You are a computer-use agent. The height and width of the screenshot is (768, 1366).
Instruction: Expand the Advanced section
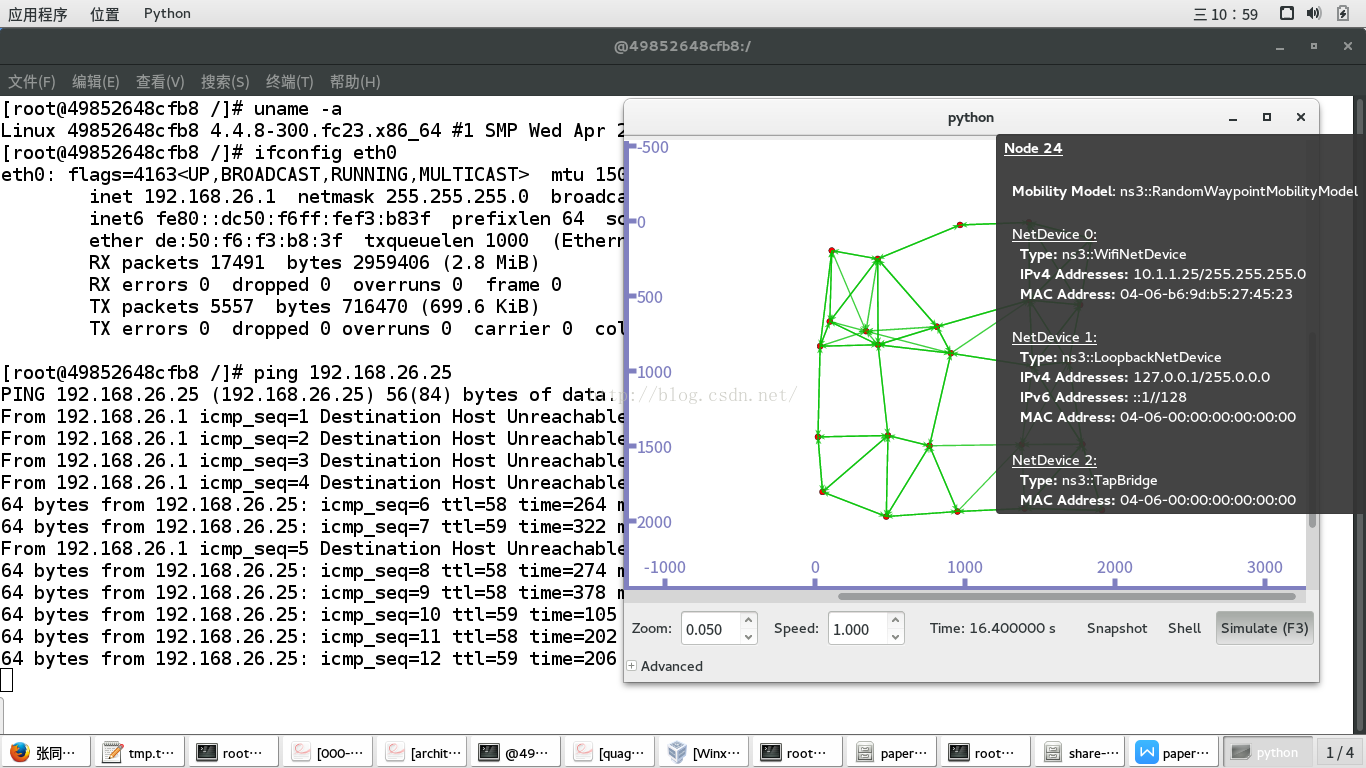pos(665,666)
